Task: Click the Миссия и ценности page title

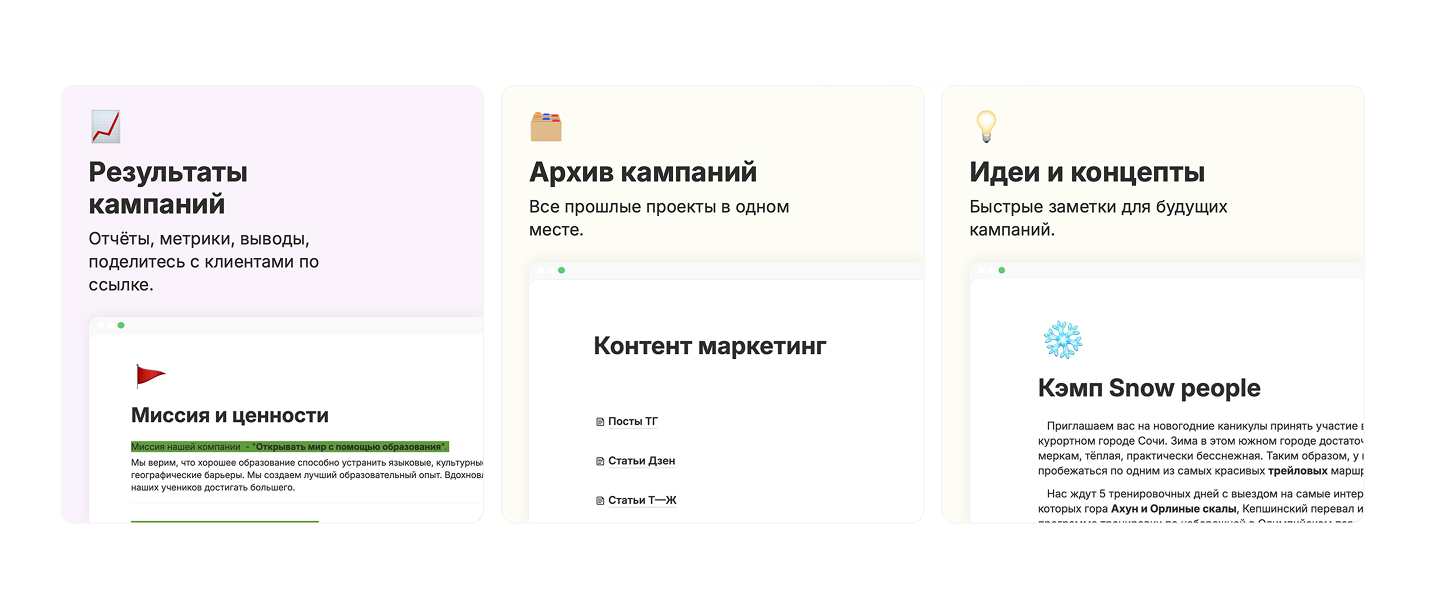Action: click(x=230, y=415)
